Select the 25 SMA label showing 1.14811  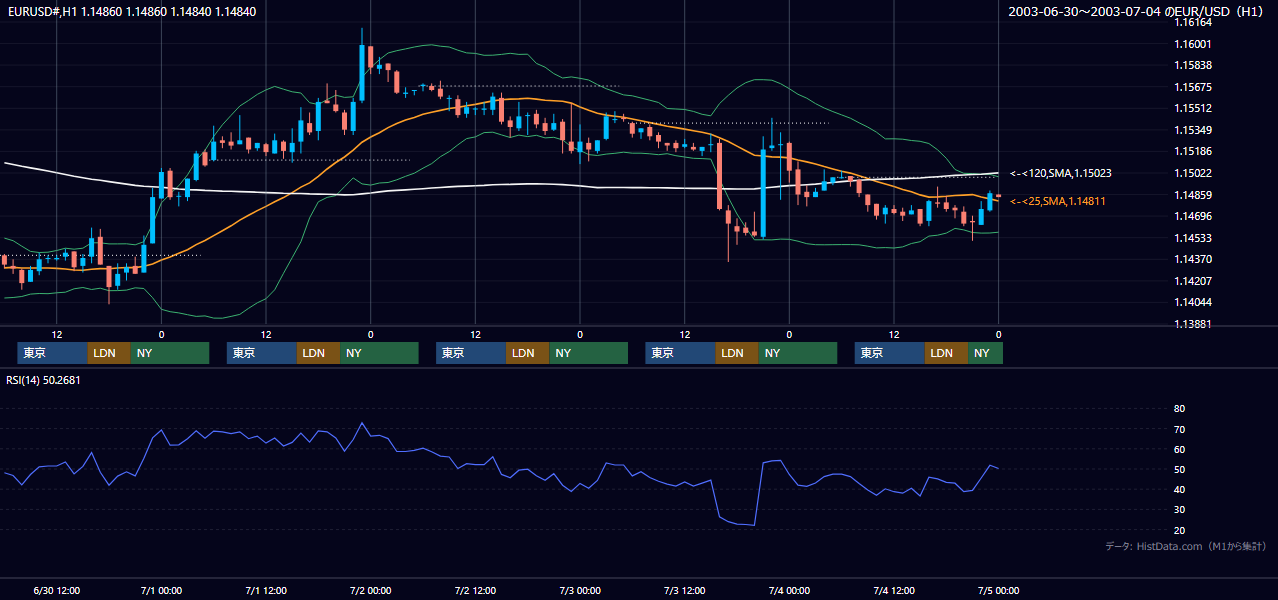[x=1058, y=202]
